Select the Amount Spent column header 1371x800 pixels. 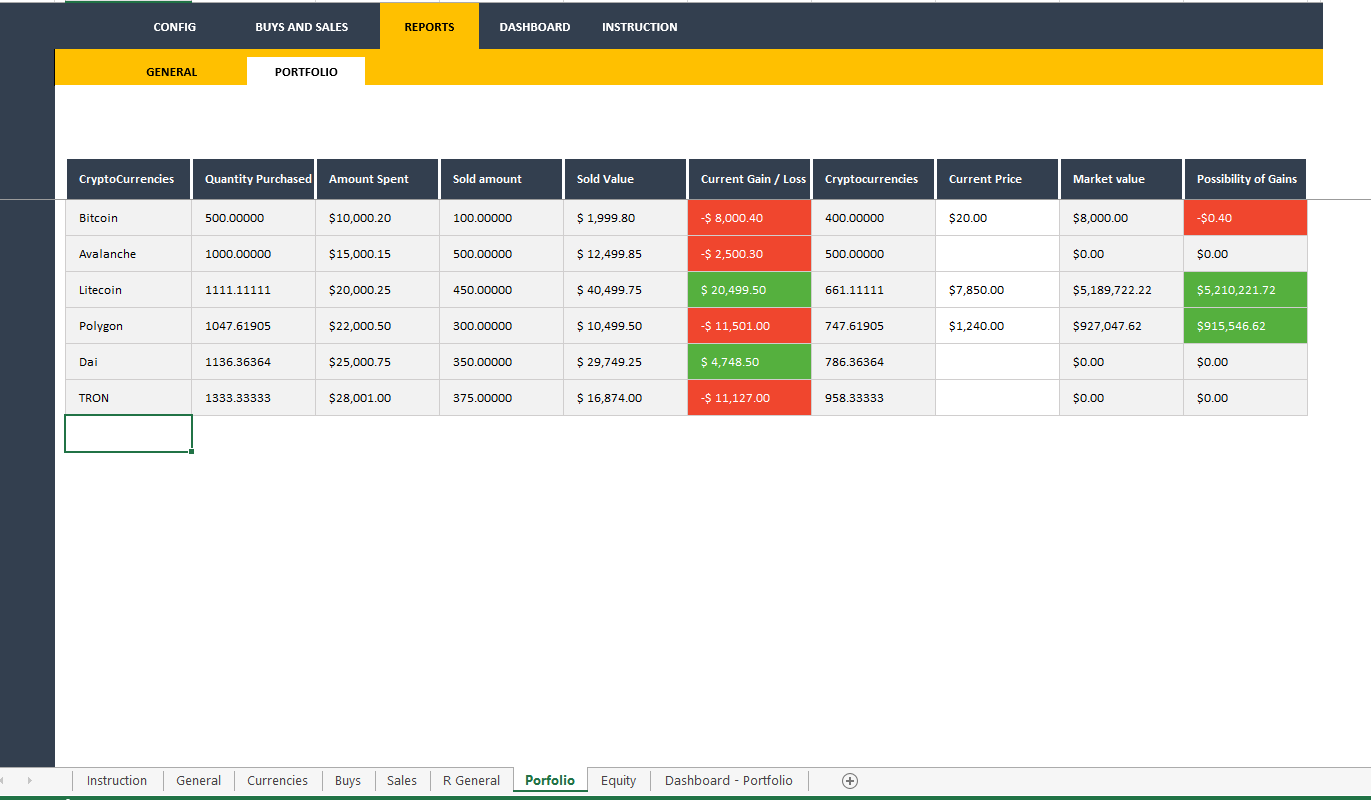377,179
